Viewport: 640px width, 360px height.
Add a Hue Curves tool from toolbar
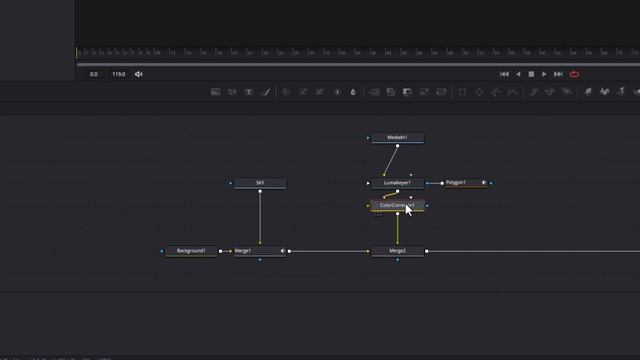click(320, 92)
